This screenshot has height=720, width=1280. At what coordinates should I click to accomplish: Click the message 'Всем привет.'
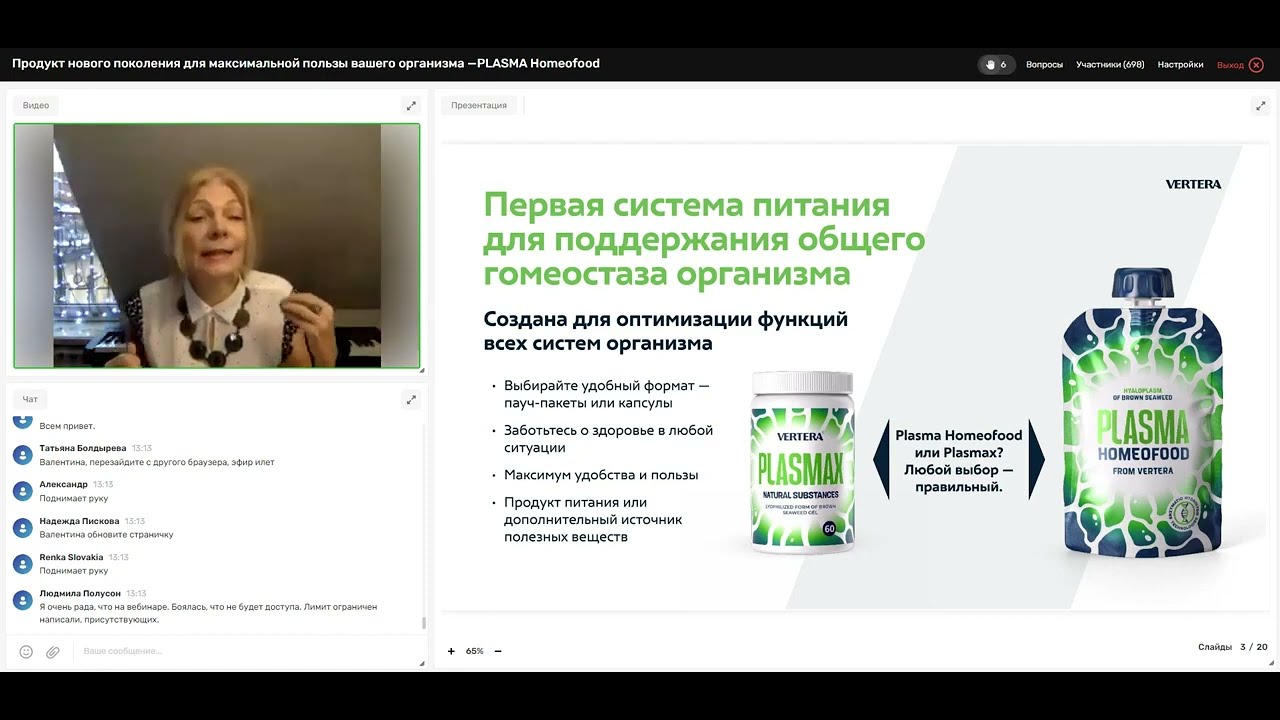point(67,426)
